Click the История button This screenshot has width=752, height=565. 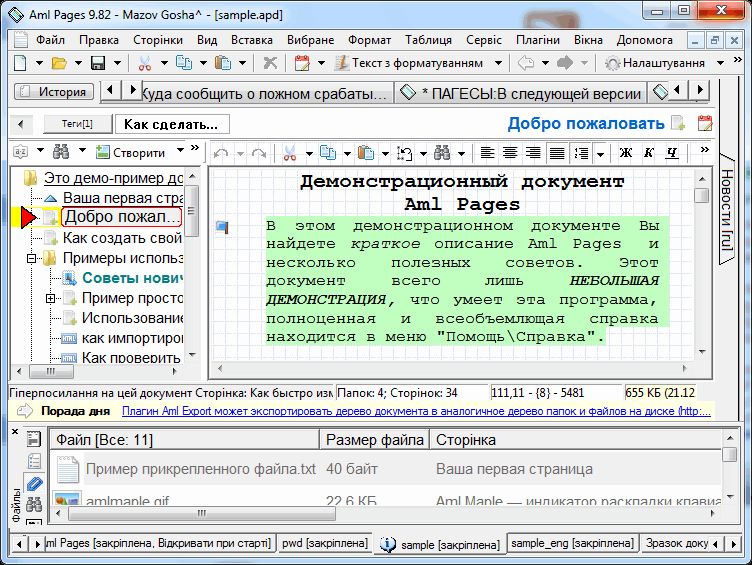[53, 91]
